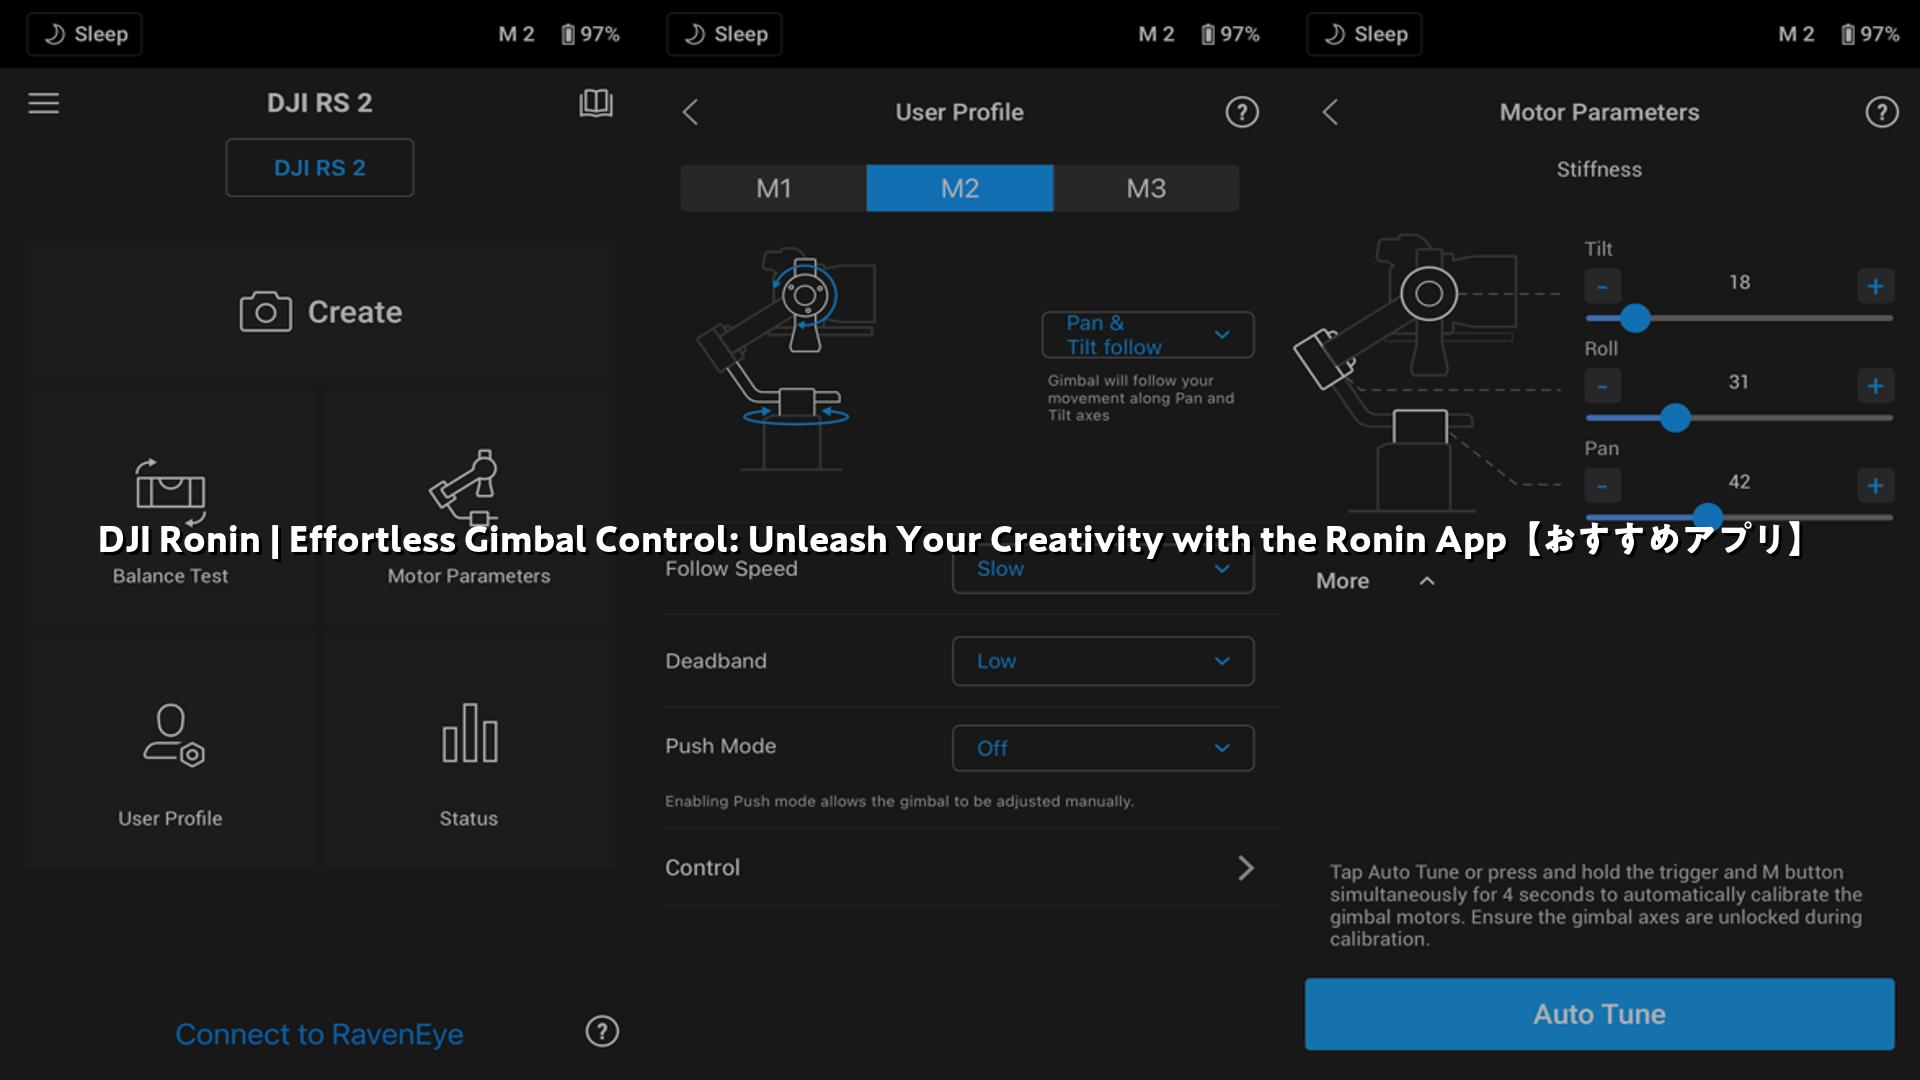Open User Profile tile
This screenshot has height=1080, width=1920.
pyautogui.click(x=170, y=750)
